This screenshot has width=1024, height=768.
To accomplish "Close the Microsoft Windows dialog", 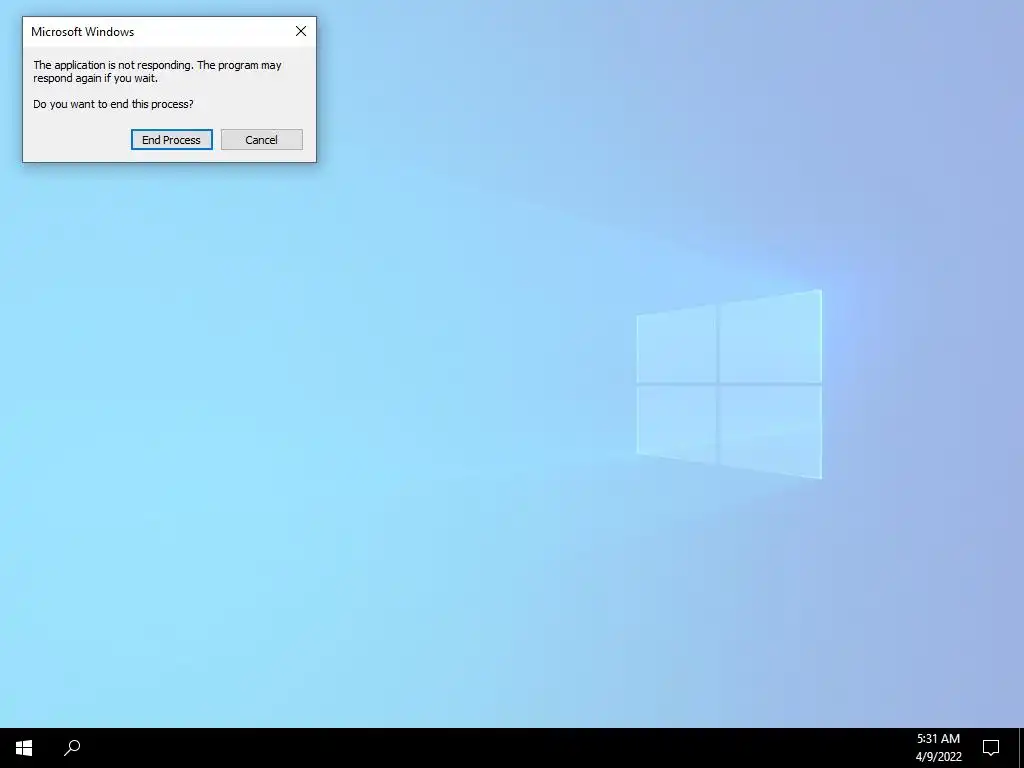I will click(300, 31).
